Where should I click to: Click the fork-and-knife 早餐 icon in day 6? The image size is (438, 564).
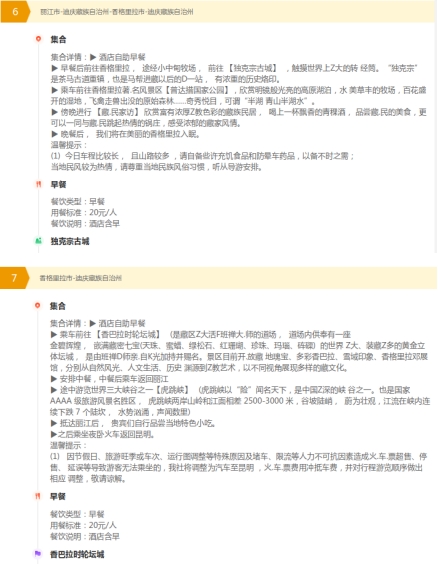point(38,184)
